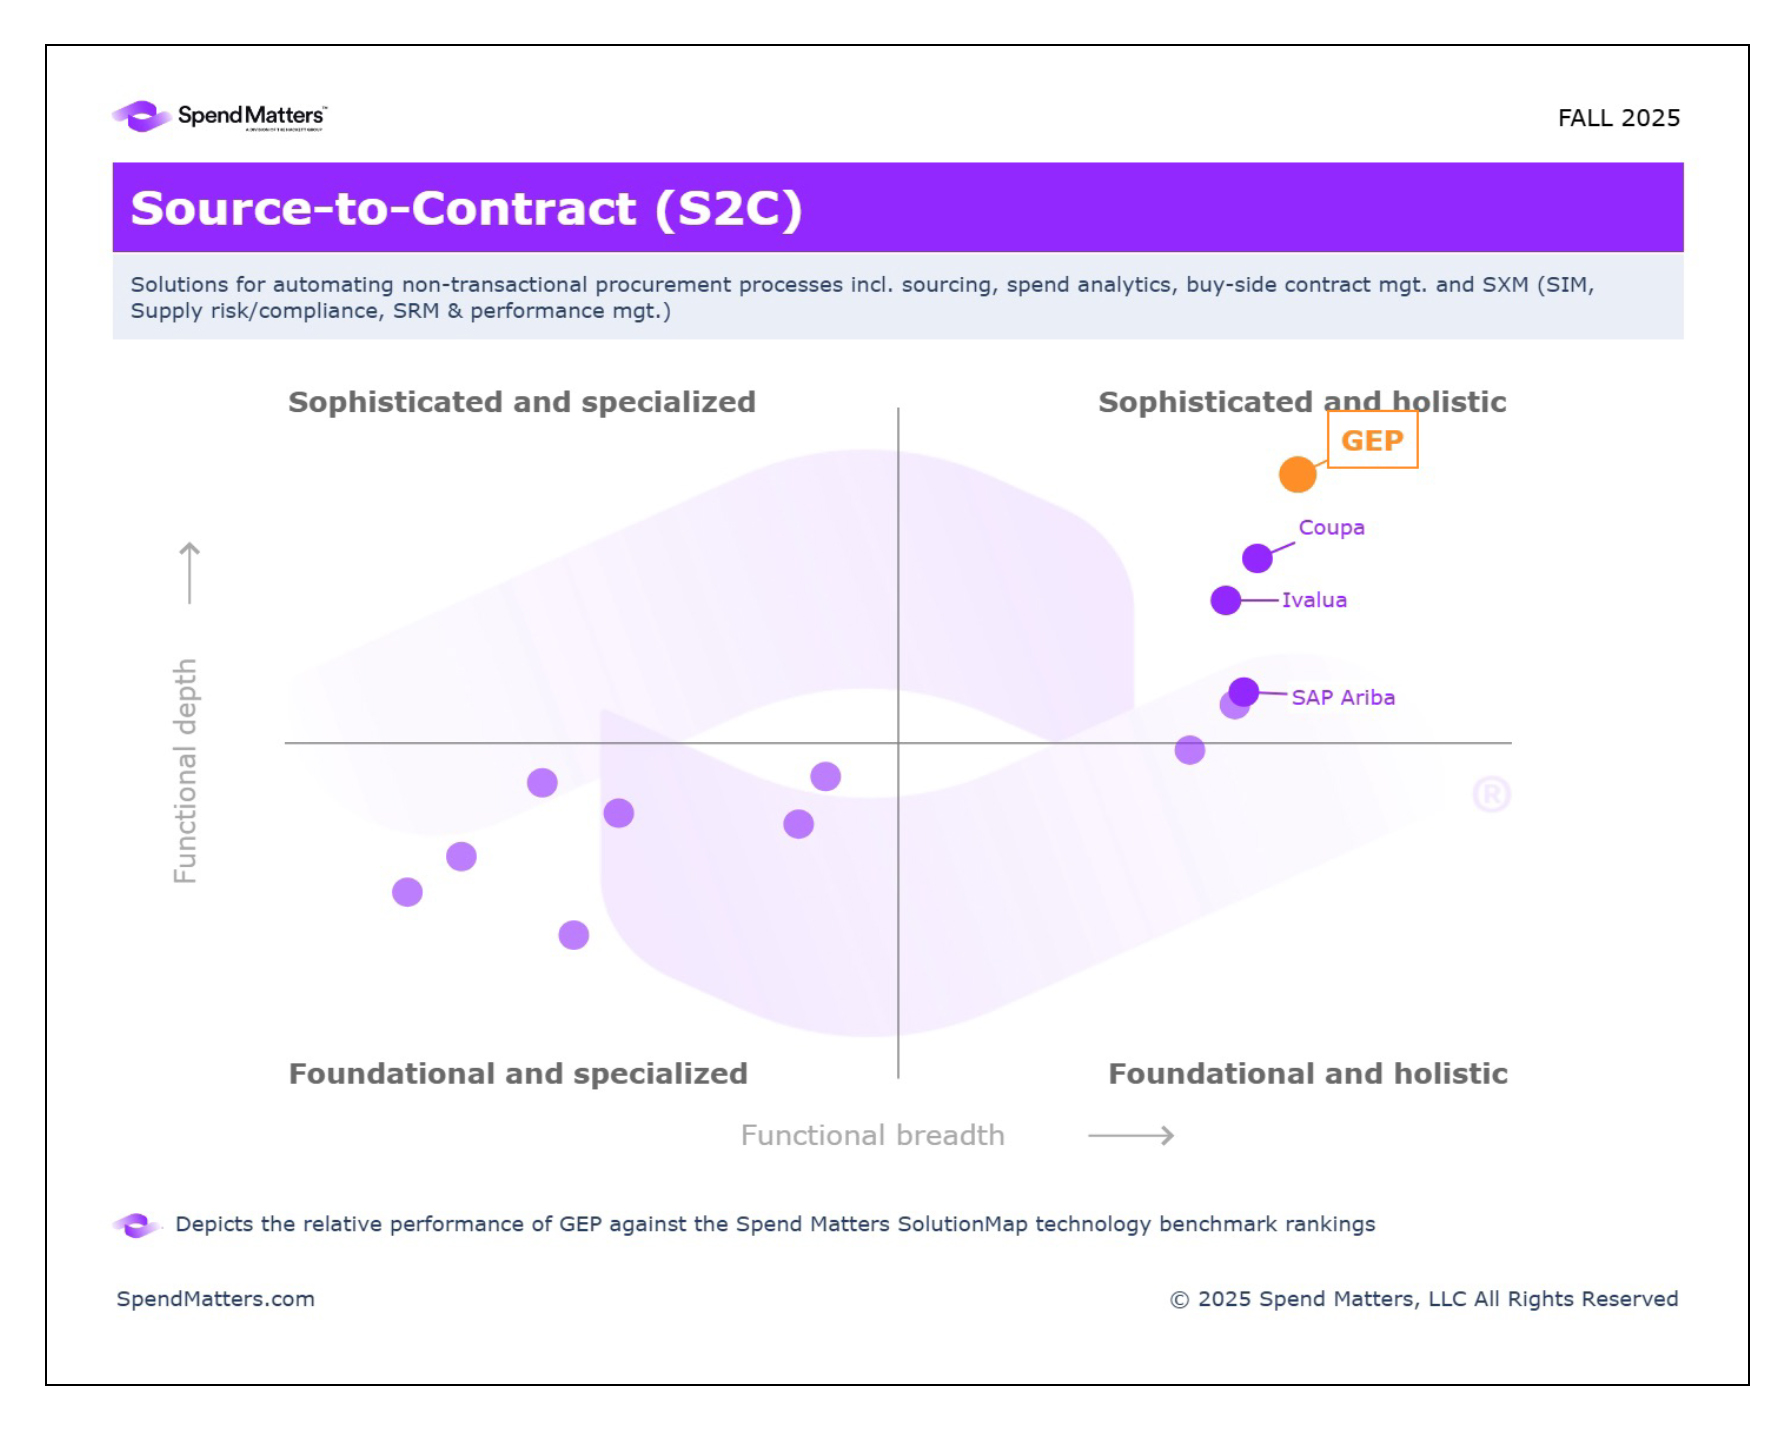Click the Foundational and specialized quadrant heading
The width and height of the screenshot is (1791, 1431).
tap(518, 1073)
